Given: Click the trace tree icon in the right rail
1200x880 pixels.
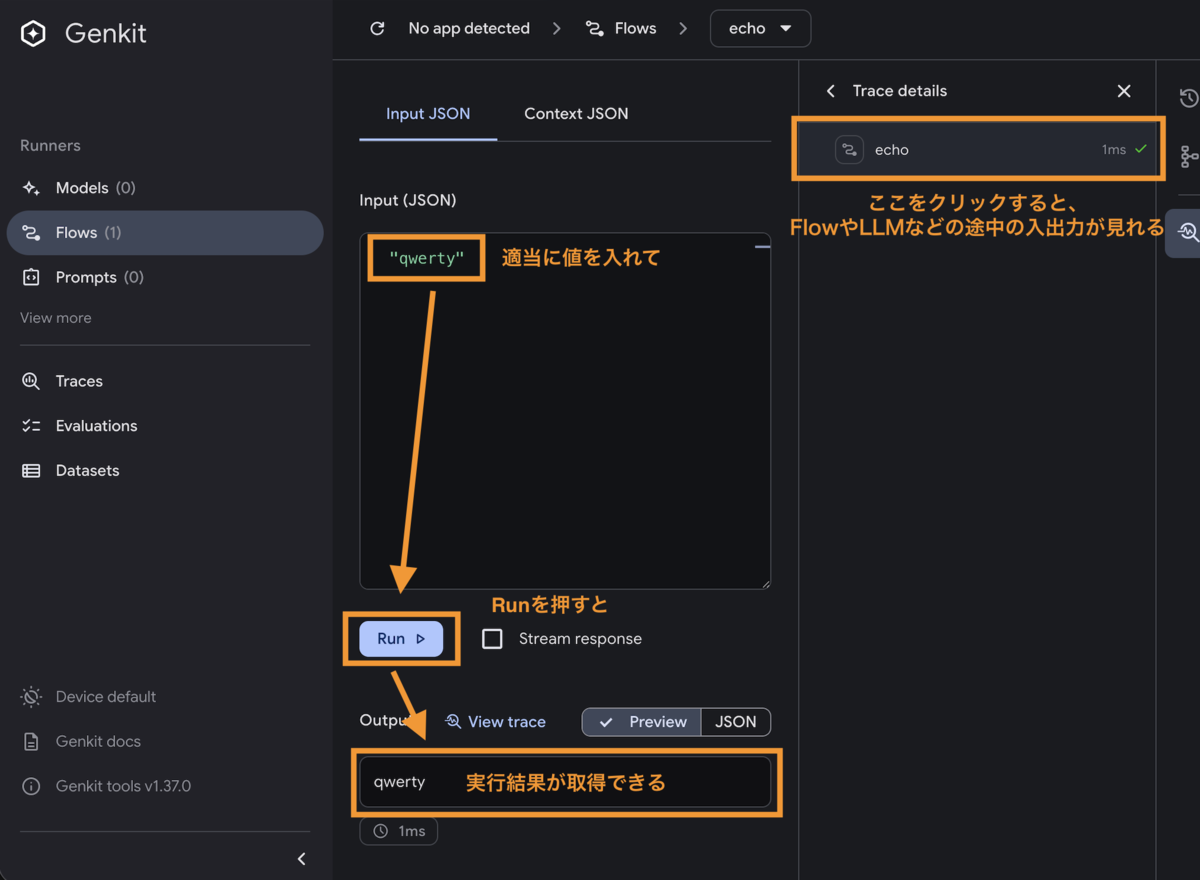Looking at the screenshot, I should pos(1188,156).
